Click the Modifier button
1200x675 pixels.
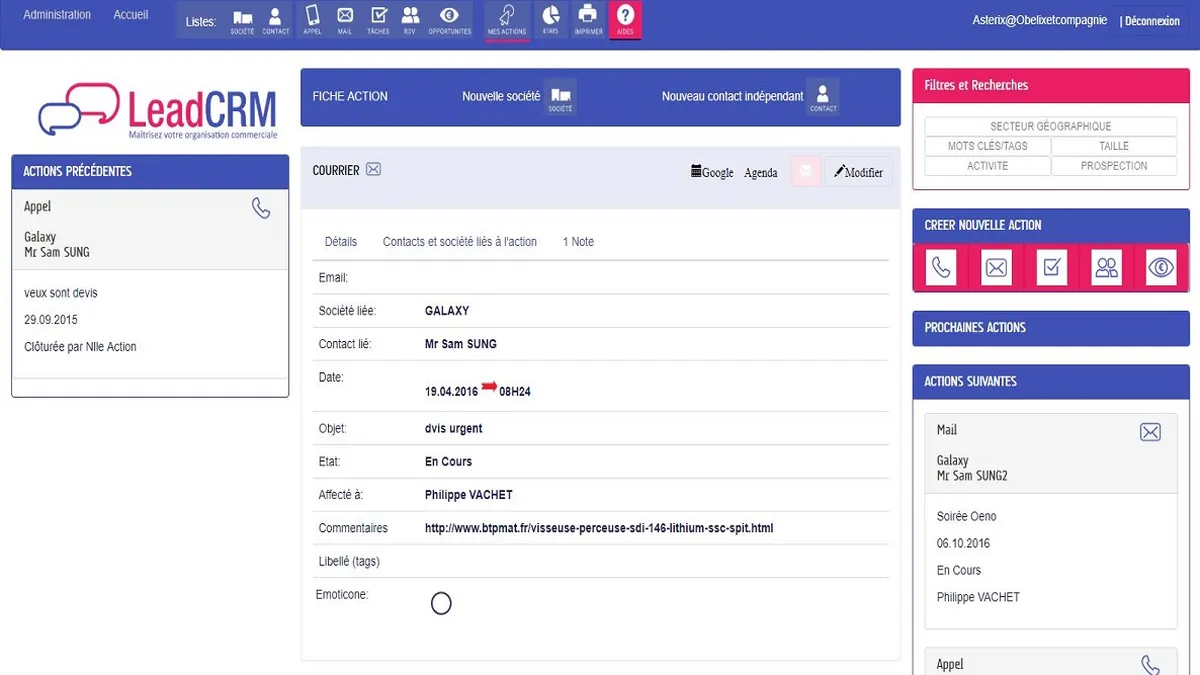[x=858, y=172]
